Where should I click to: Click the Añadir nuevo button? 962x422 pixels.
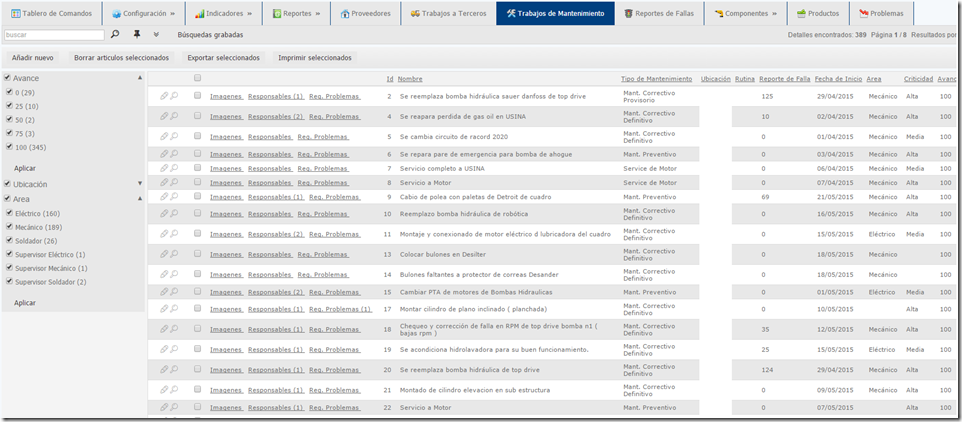[33, 58]
